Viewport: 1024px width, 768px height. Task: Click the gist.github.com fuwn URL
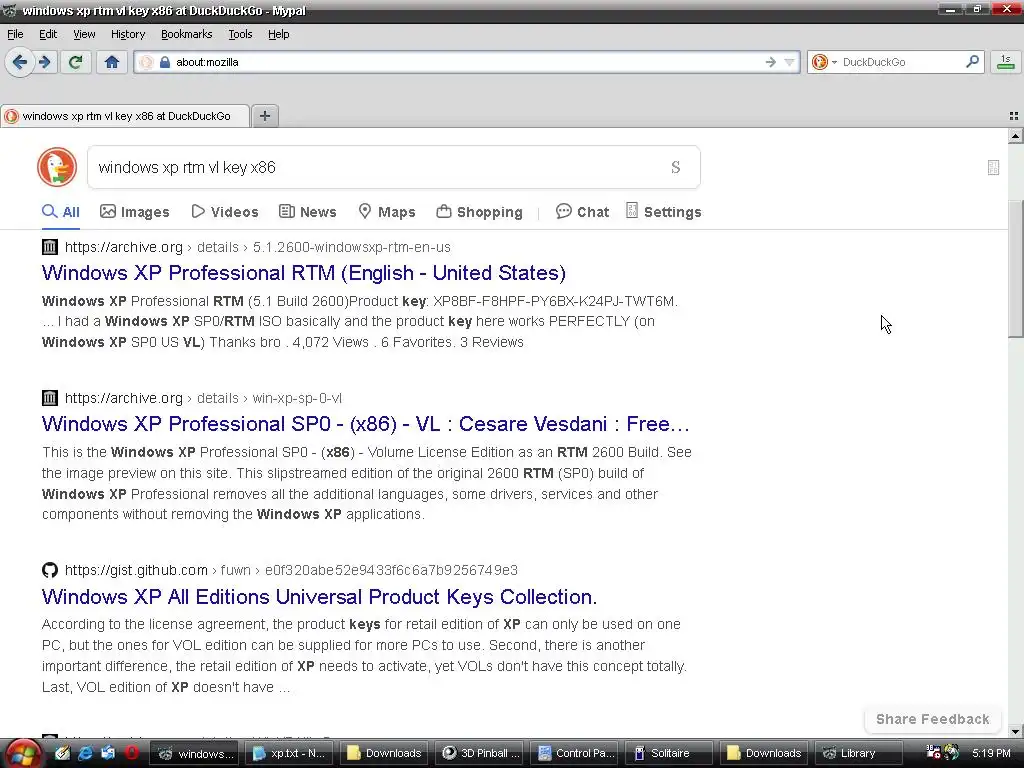[291, 570]
